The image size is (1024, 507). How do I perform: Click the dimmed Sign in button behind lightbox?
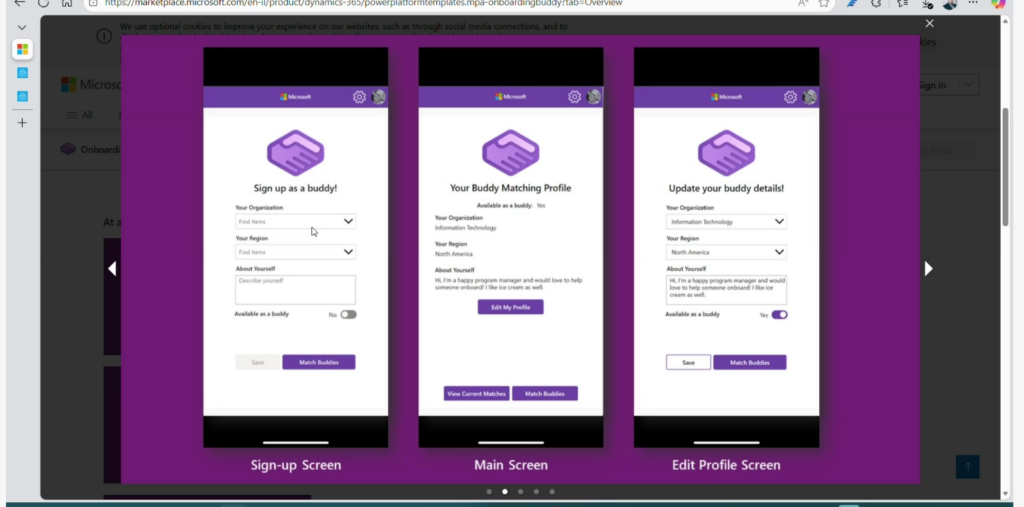pos(932,85)
